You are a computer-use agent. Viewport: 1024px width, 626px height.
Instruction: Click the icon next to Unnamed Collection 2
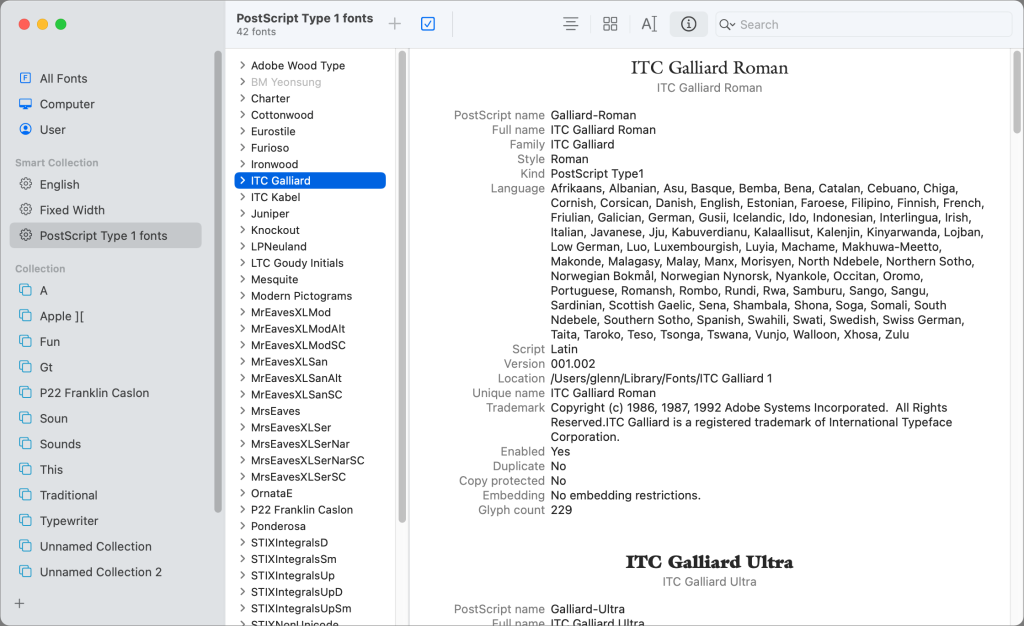click(x=25, y=571)
